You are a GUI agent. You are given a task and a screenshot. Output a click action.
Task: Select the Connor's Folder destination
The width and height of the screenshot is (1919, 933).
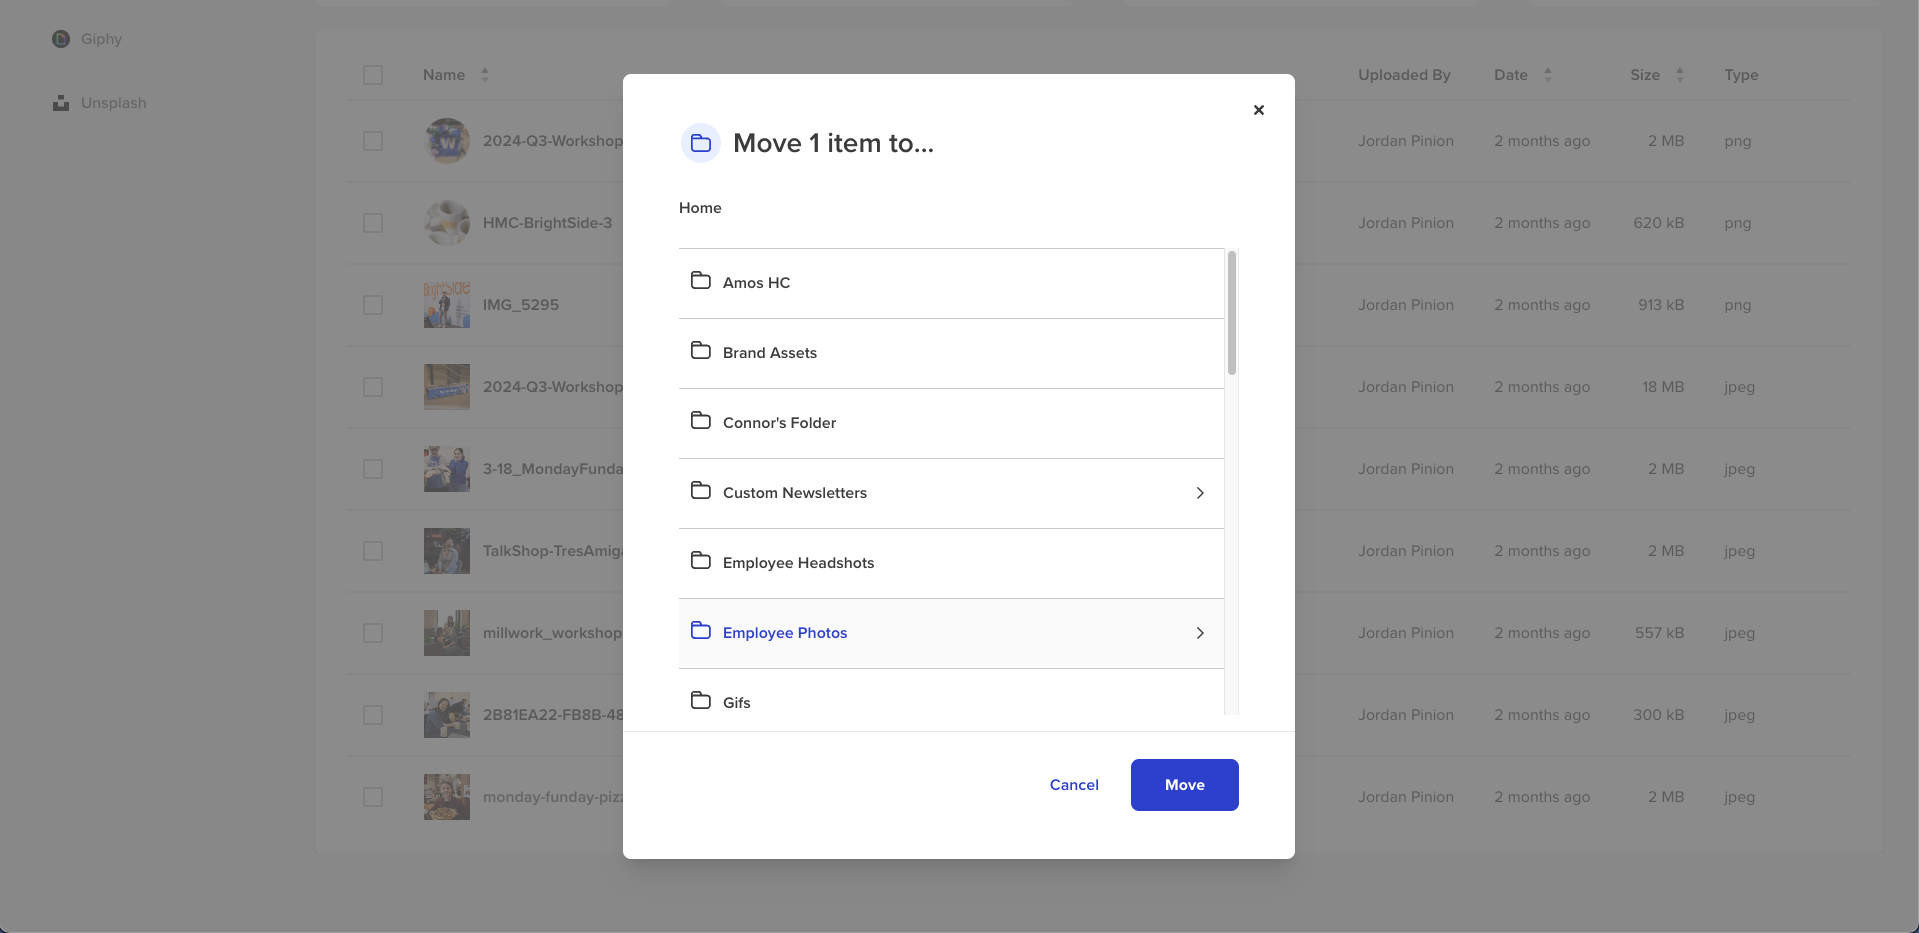point(951,423)
